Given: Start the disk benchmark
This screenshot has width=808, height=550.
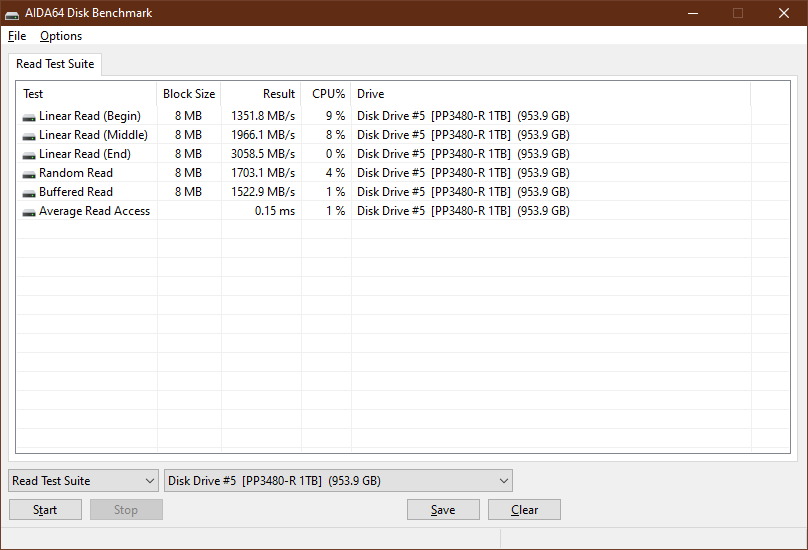Looking at the screenshot, I should pos(45,509).
